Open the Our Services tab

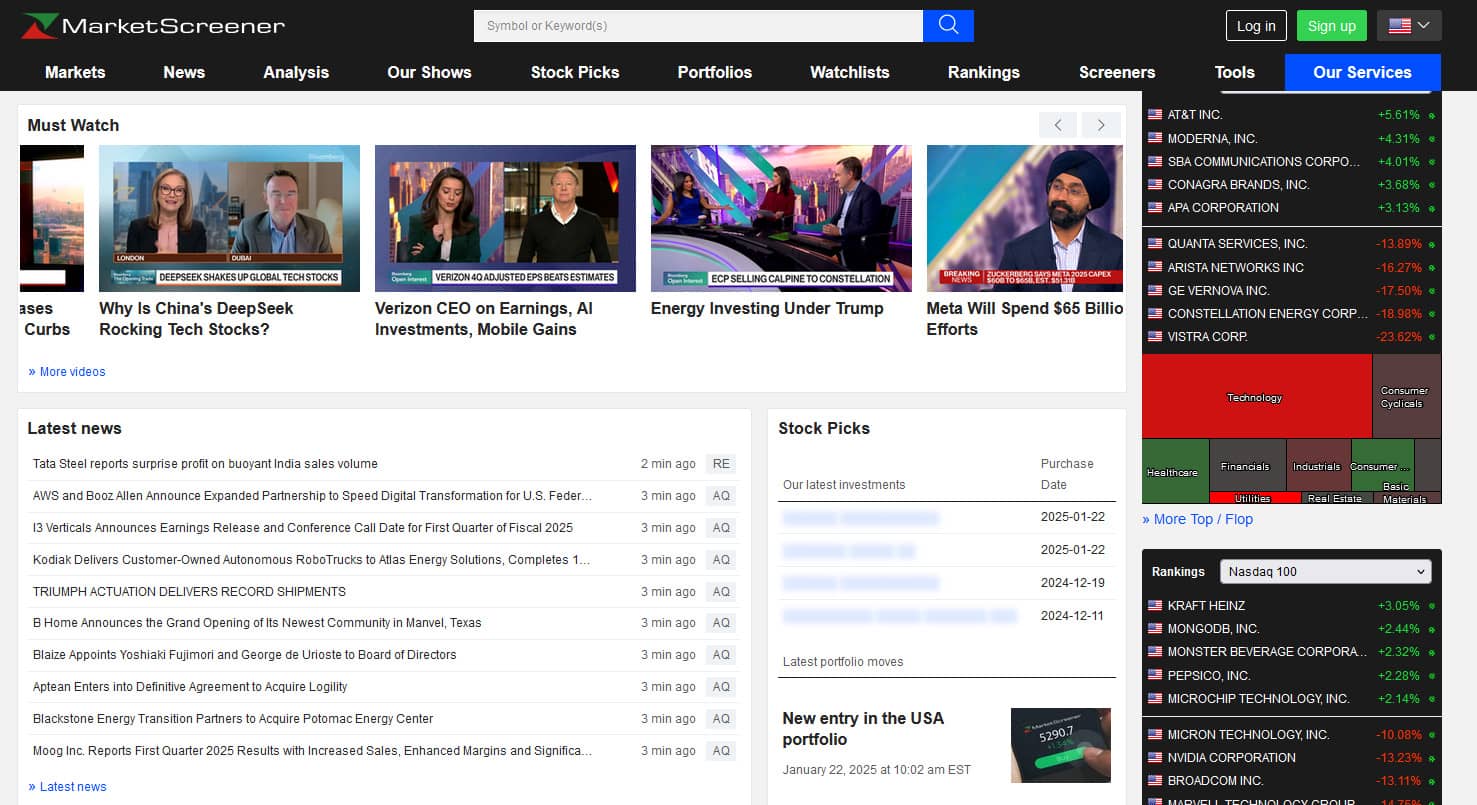coord(1362,72)
